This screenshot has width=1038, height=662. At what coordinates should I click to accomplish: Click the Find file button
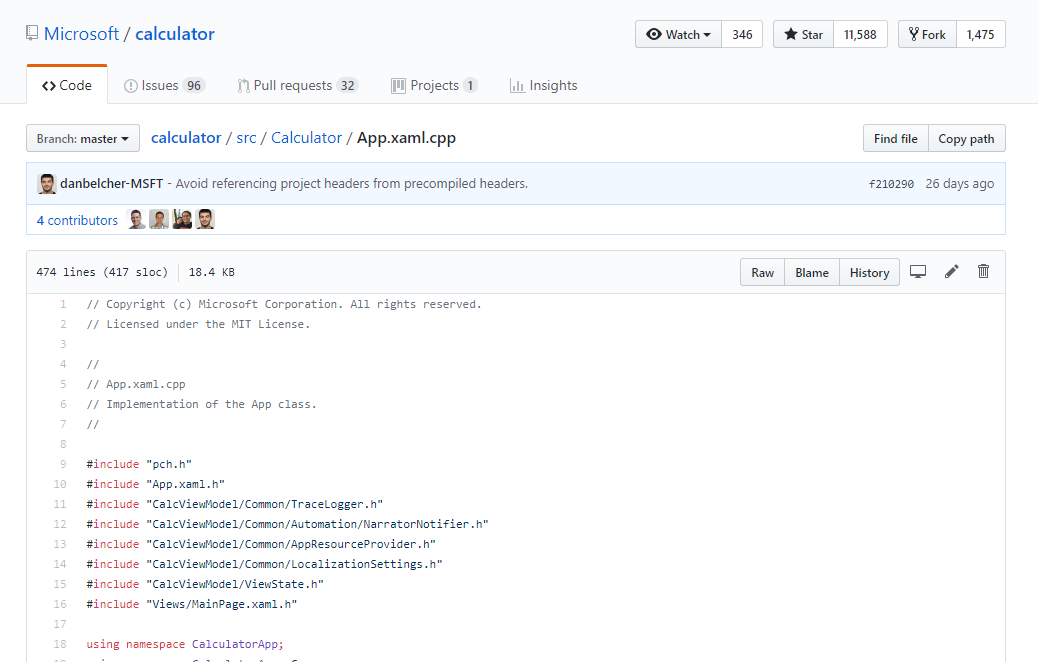(x=896, y=138)
